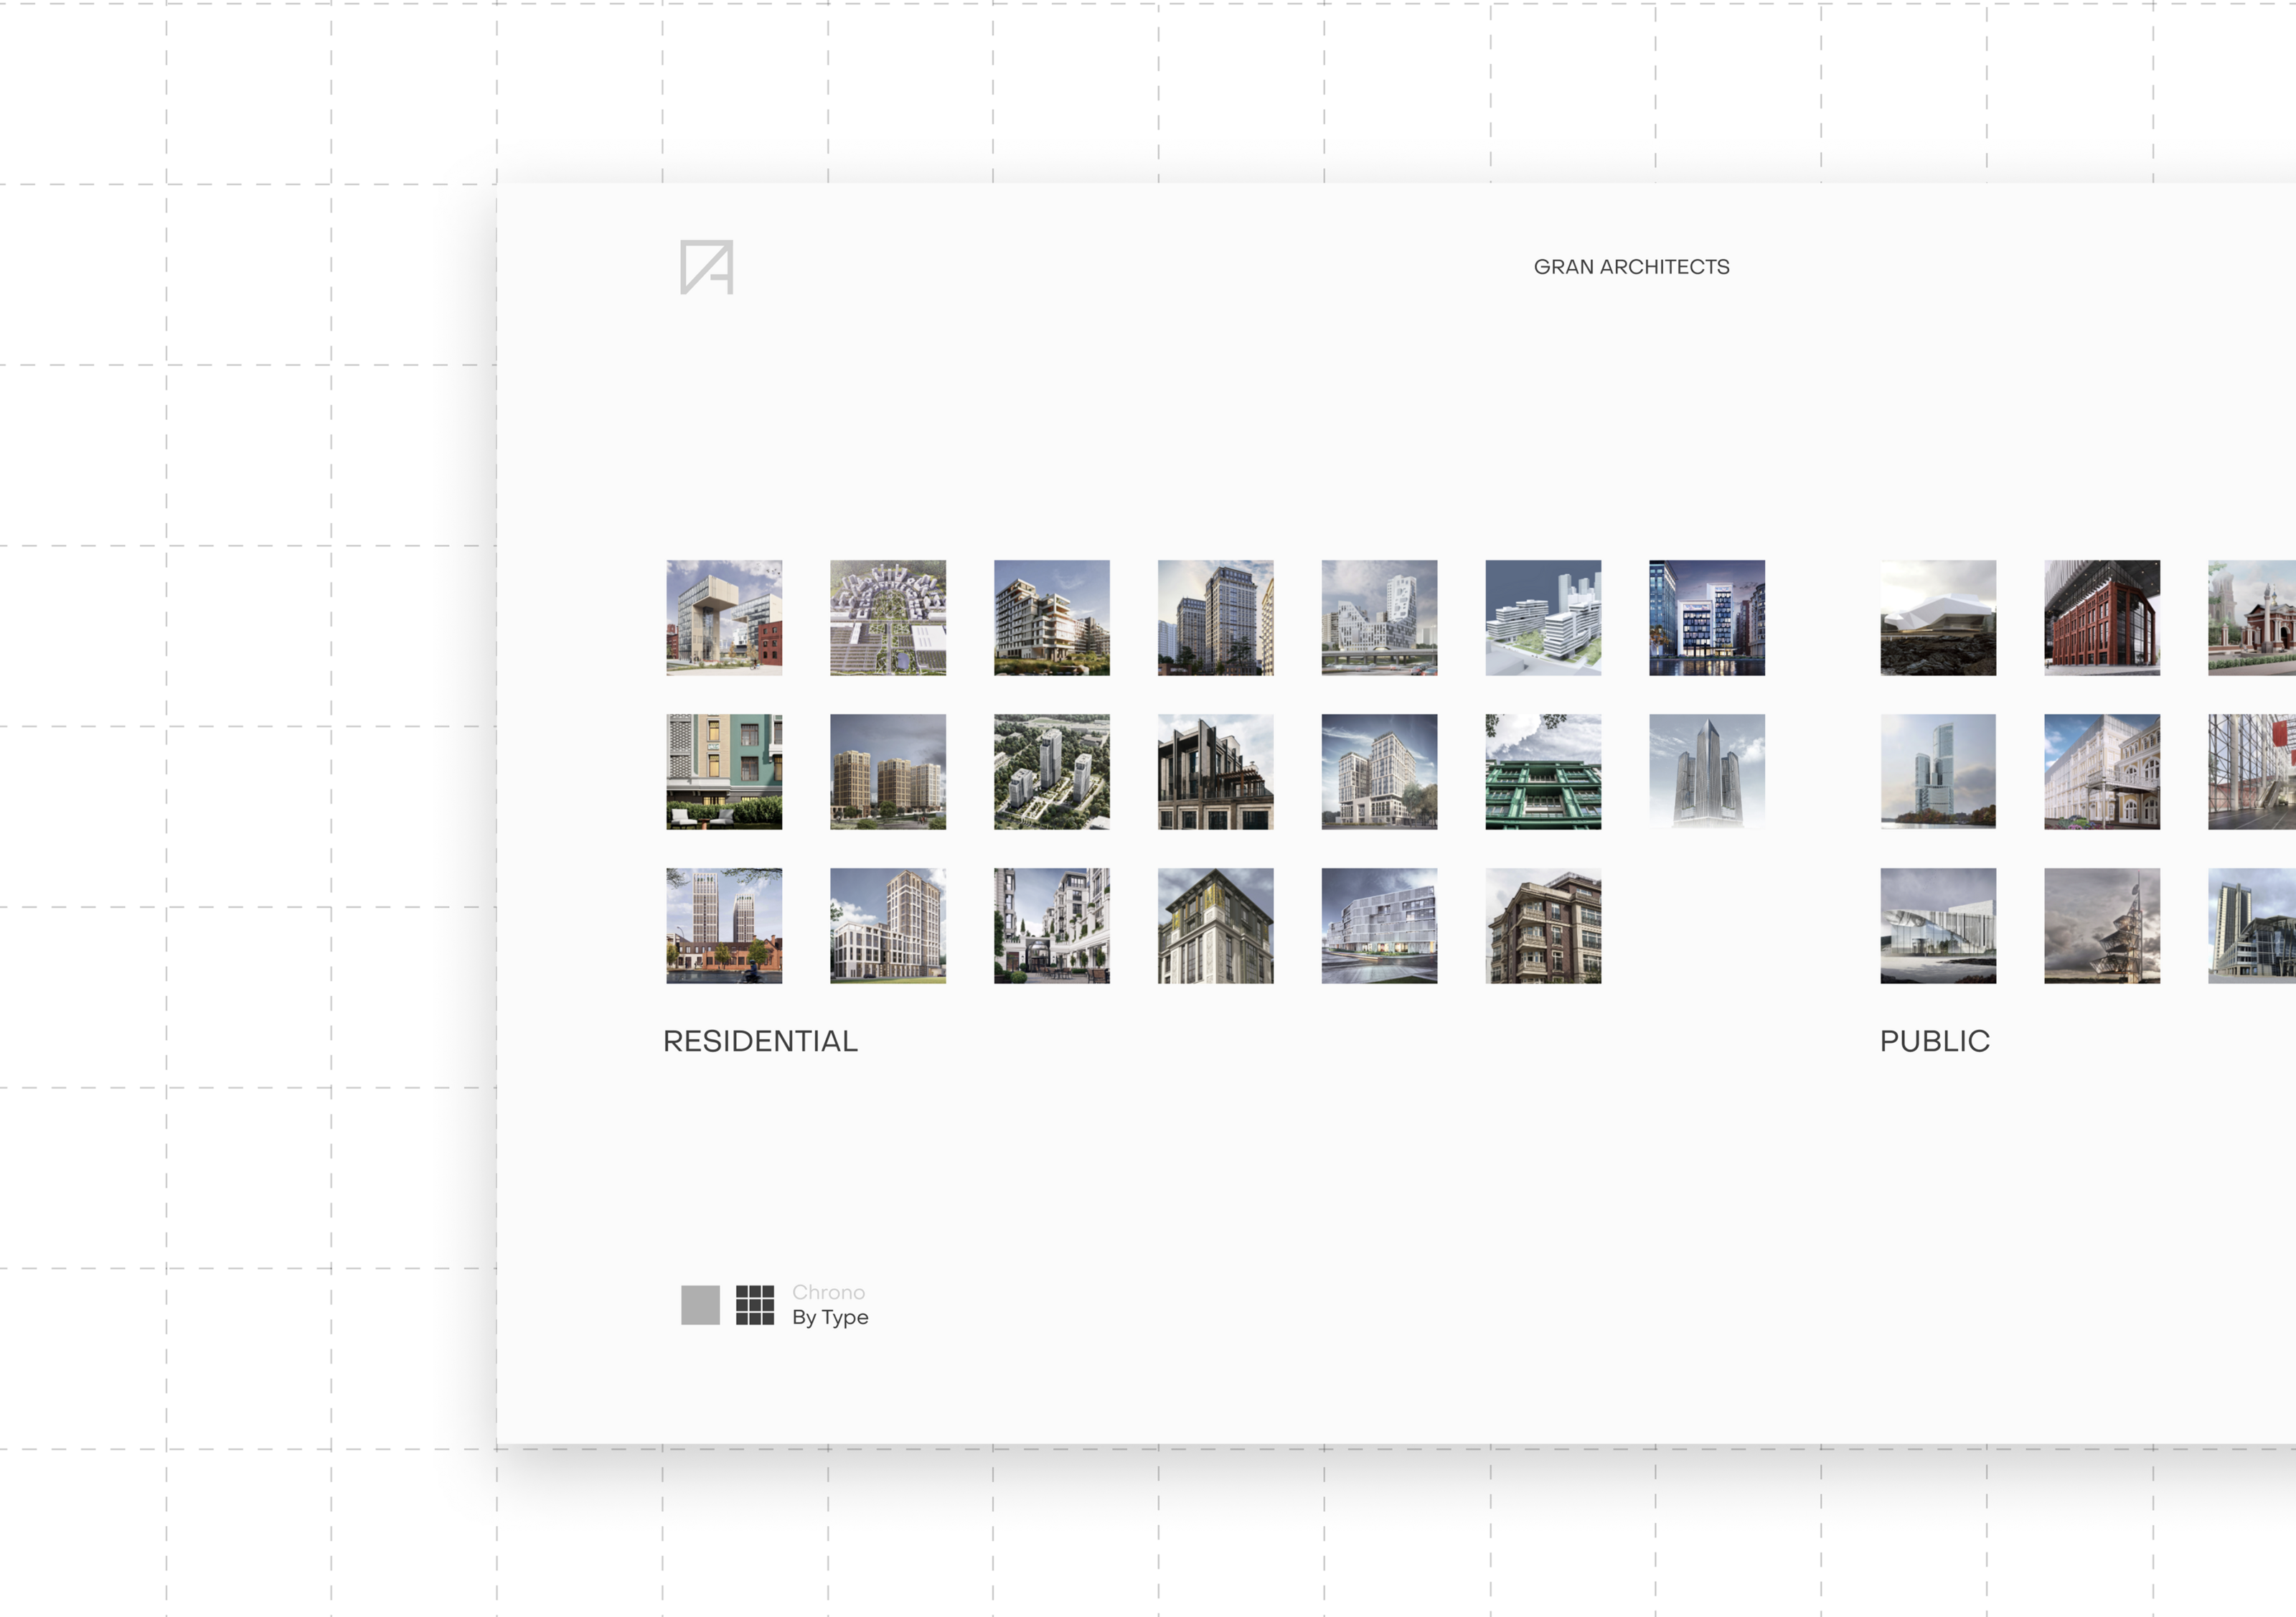Click the Gran Architects logo icon

point(706,267)
